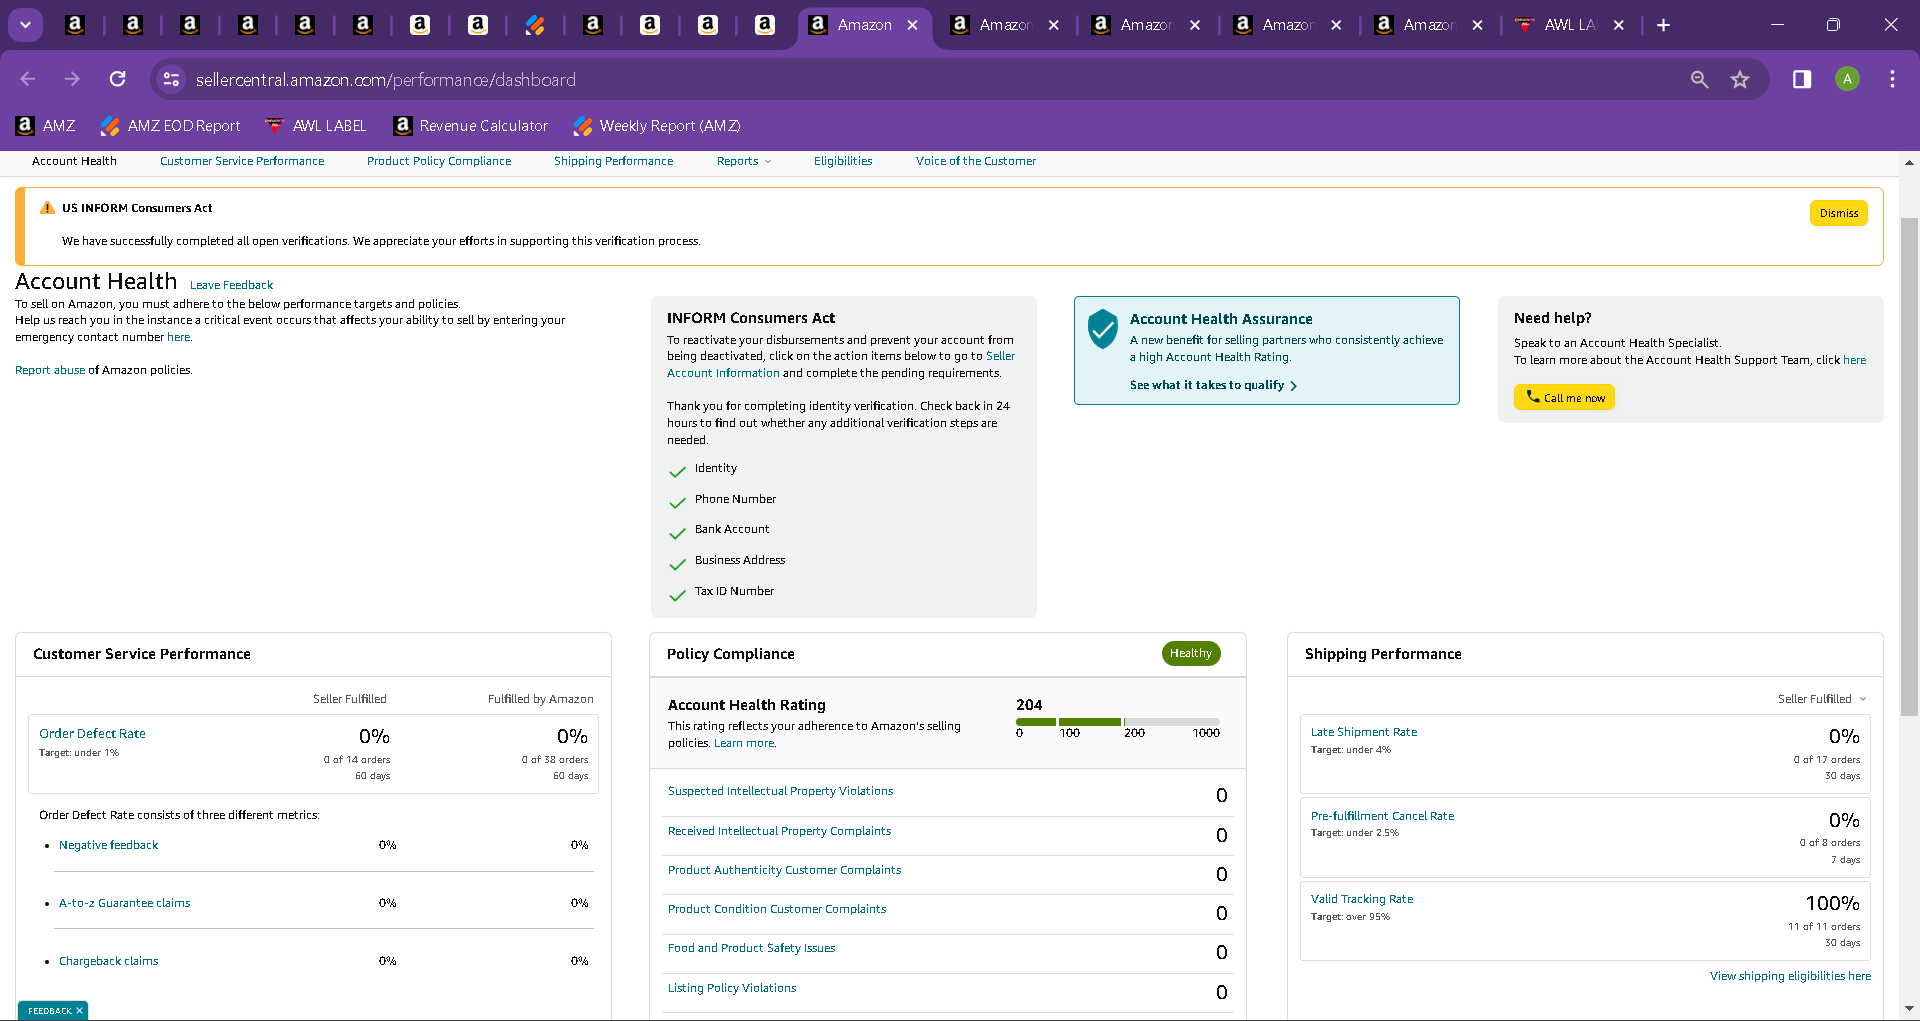Viewport: 1920px width, 1021px height.
Task: Click View shipping eligibilities here link
Action: click(x=1790, y=976)
